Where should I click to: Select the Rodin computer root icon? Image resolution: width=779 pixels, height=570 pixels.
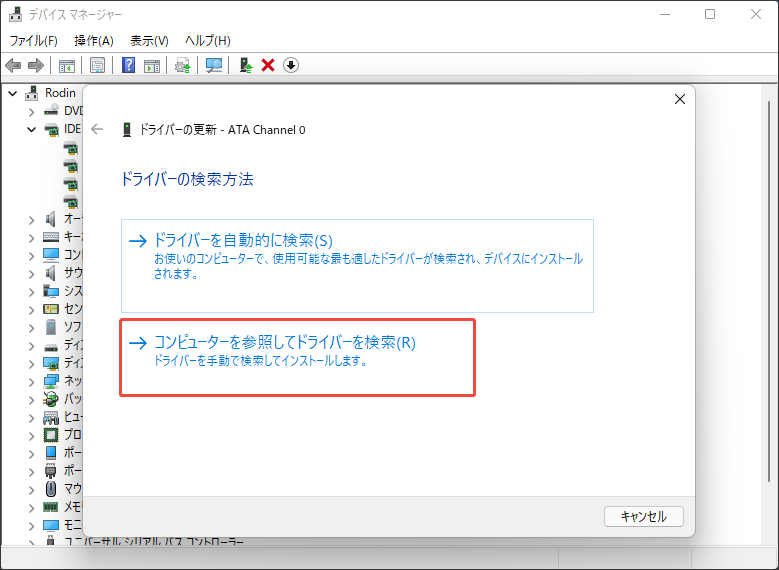point(32,93)
